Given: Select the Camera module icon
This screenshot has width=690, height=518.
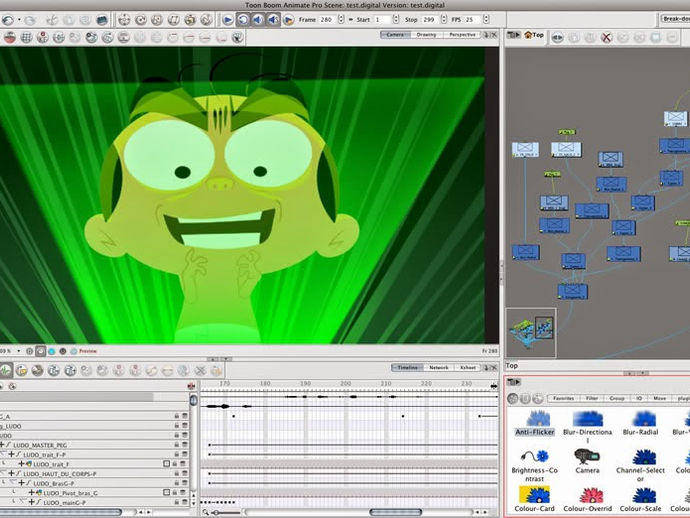Looking at the screenshot, I should [587, 456].
